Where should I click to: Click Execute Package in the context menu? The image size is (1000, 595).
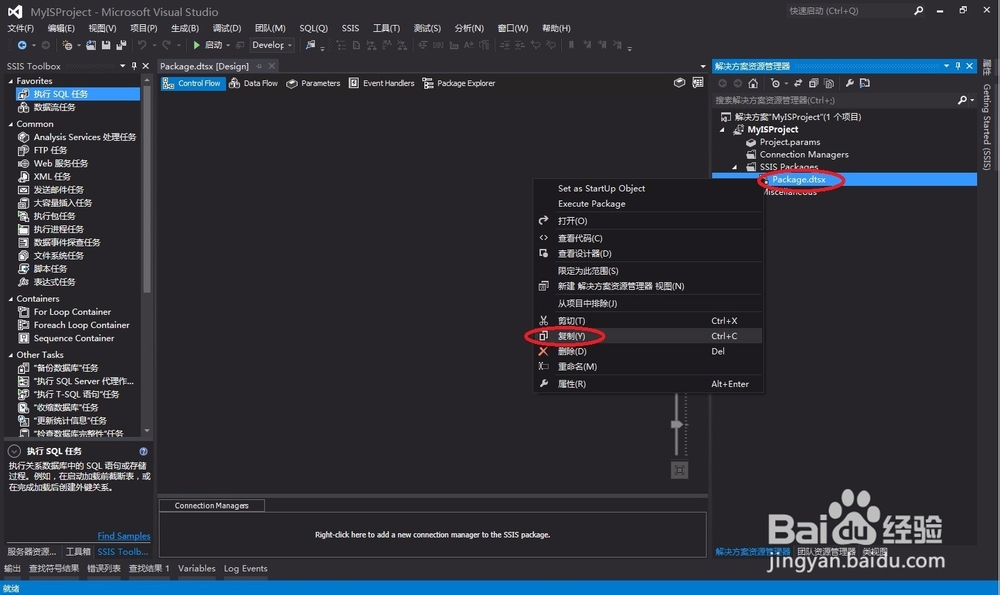click(647, 203)
